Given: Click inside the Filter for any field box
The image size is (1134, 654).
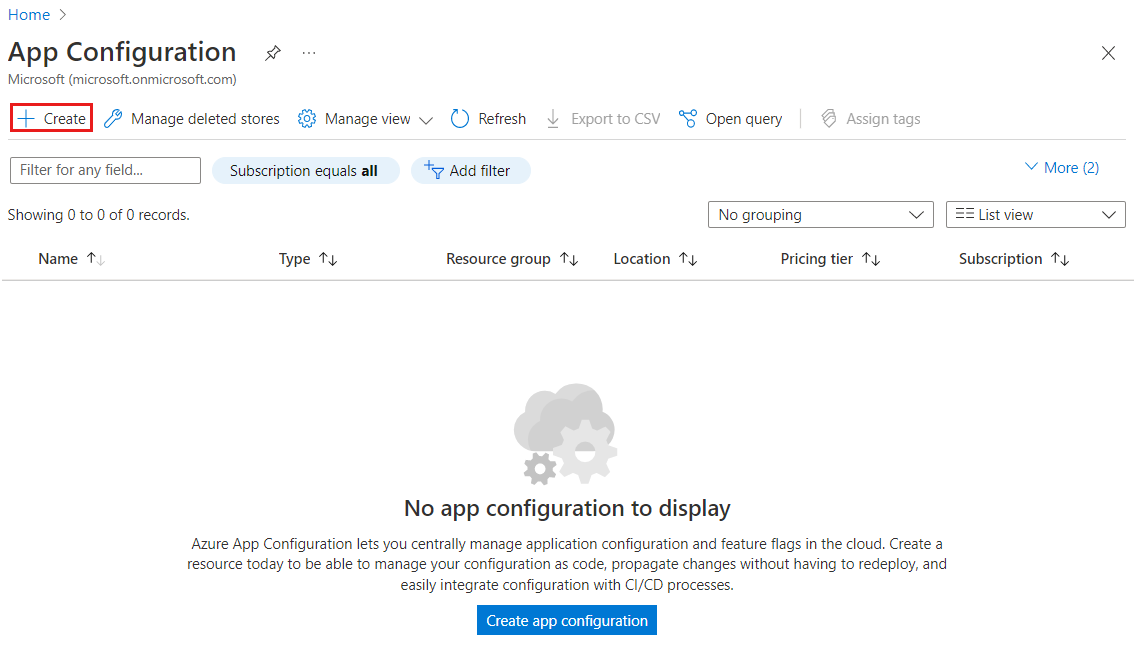Looking at the screenshot, I should tap(104, 170).
